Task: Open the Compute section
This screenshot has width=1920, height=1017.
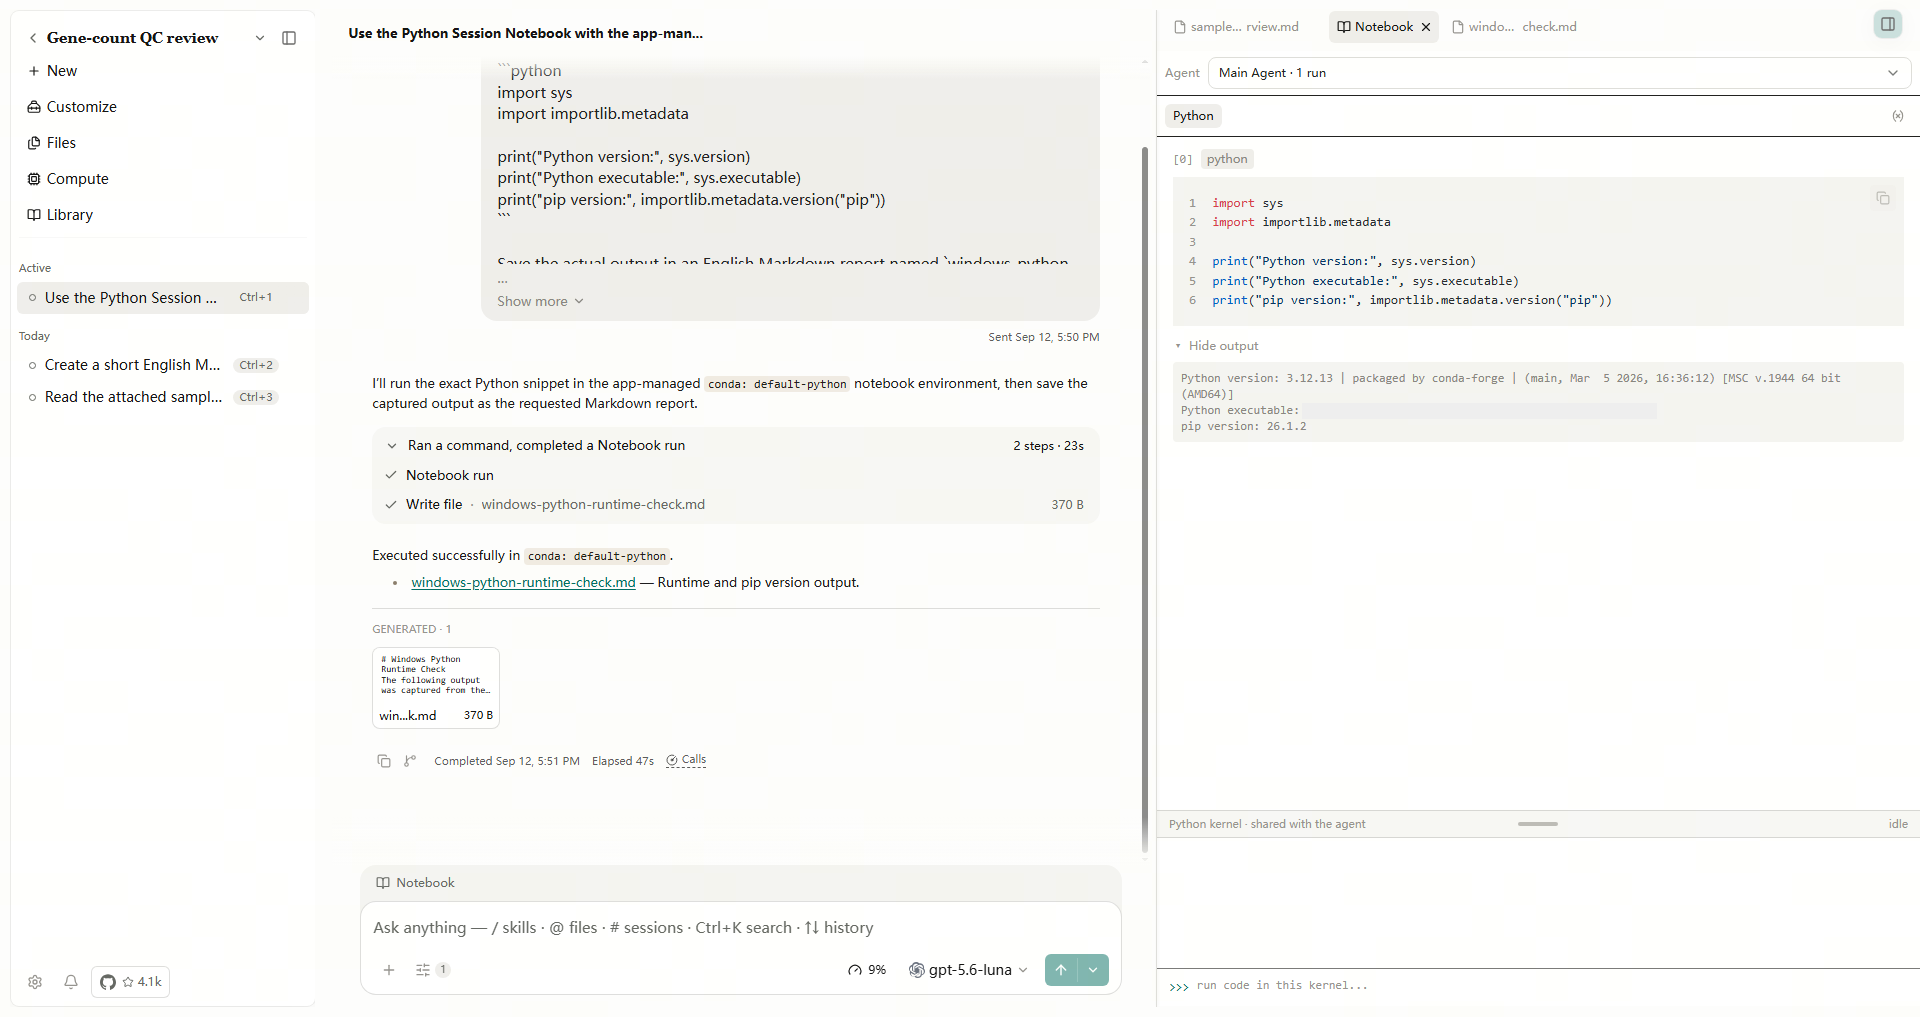Action: coord(68,179)
